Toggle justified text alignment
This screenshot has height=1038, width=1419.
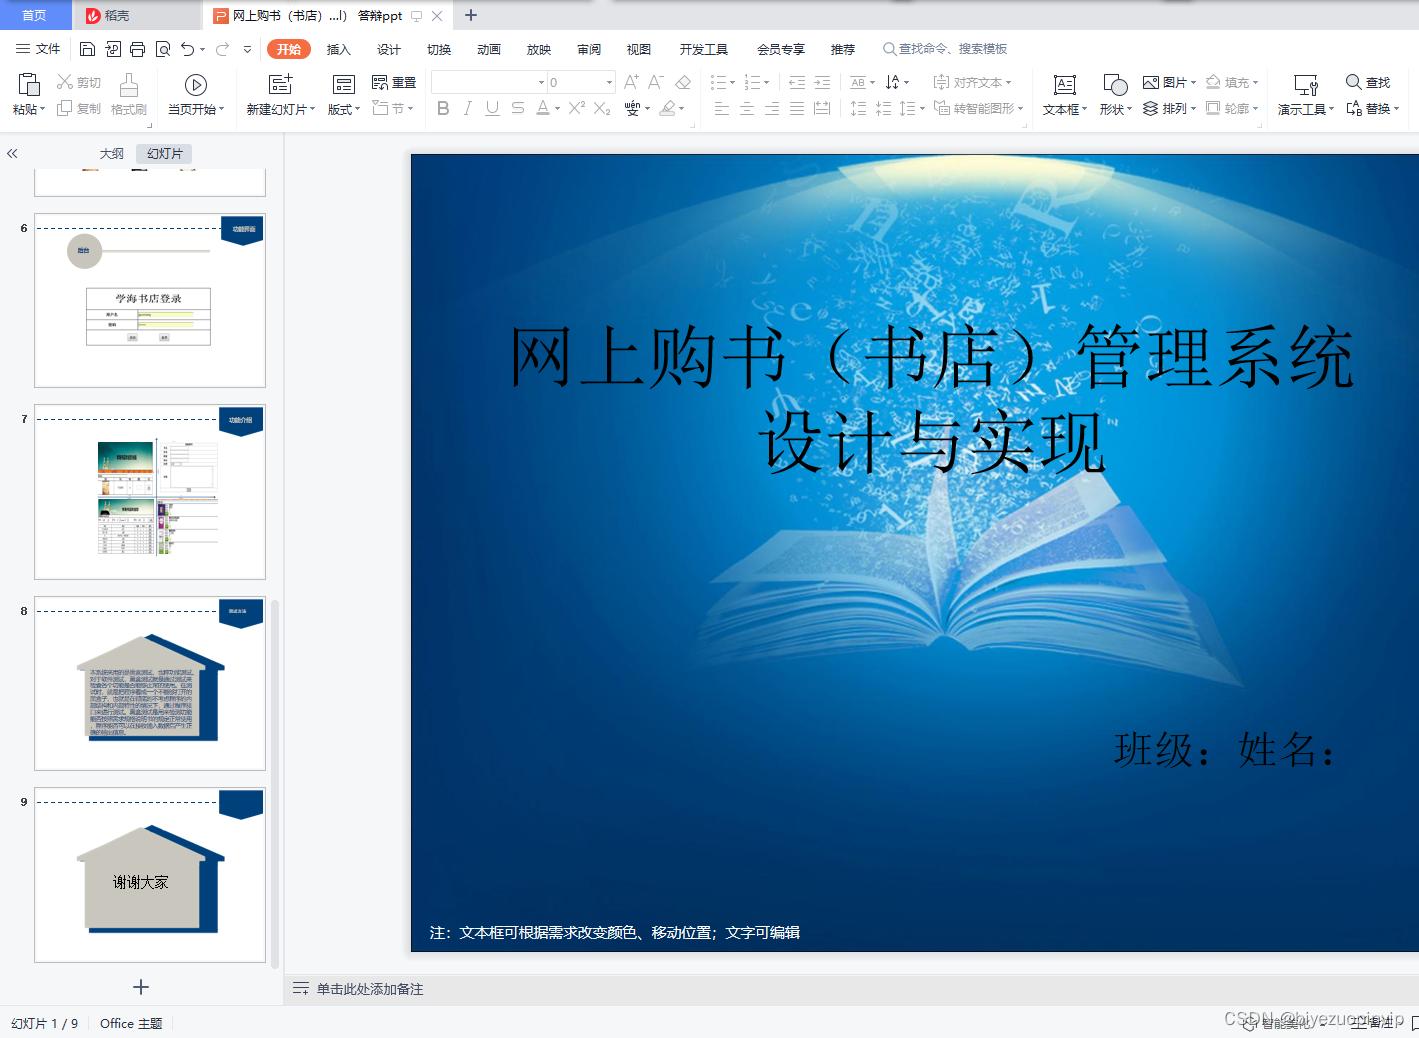[797, 108]
